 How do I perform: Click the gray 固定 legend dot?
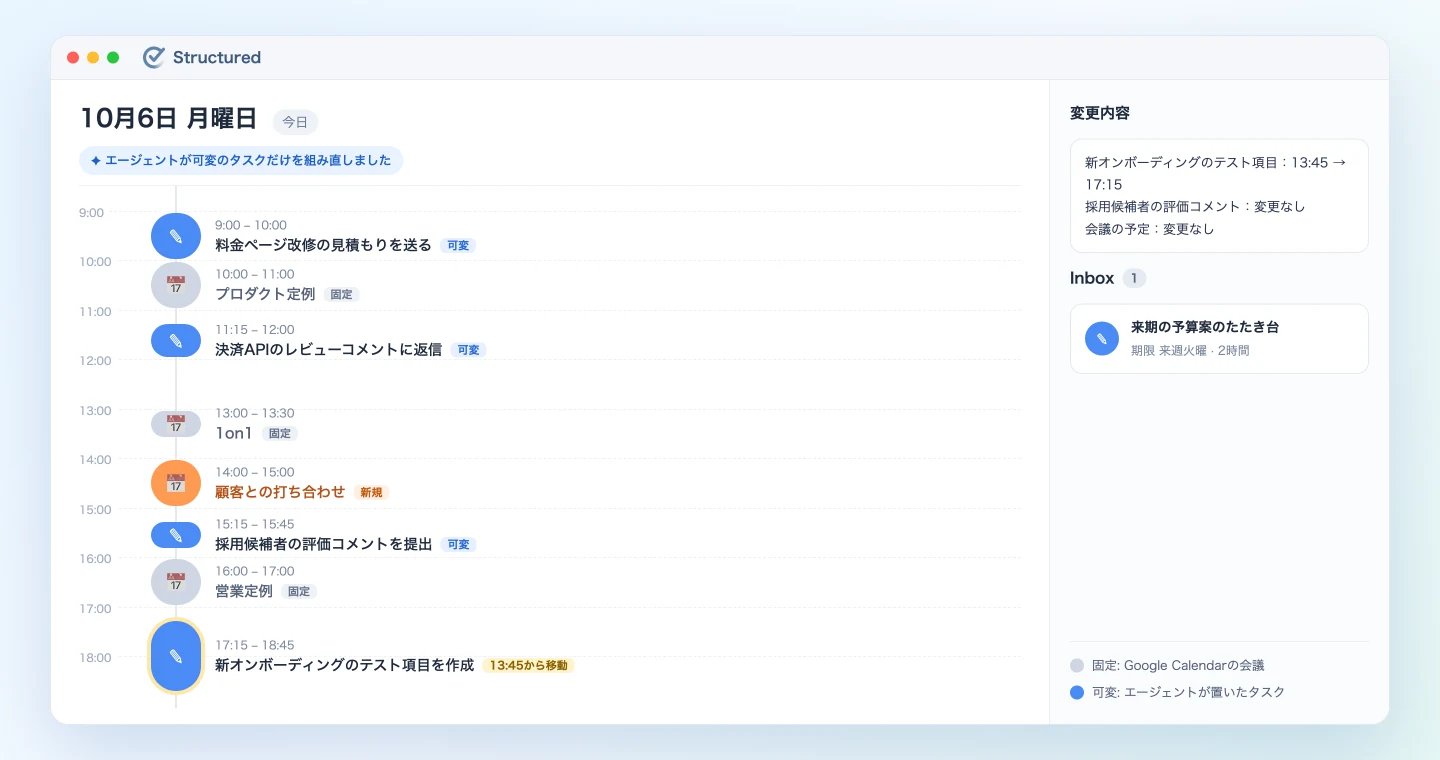point(1077,665)
